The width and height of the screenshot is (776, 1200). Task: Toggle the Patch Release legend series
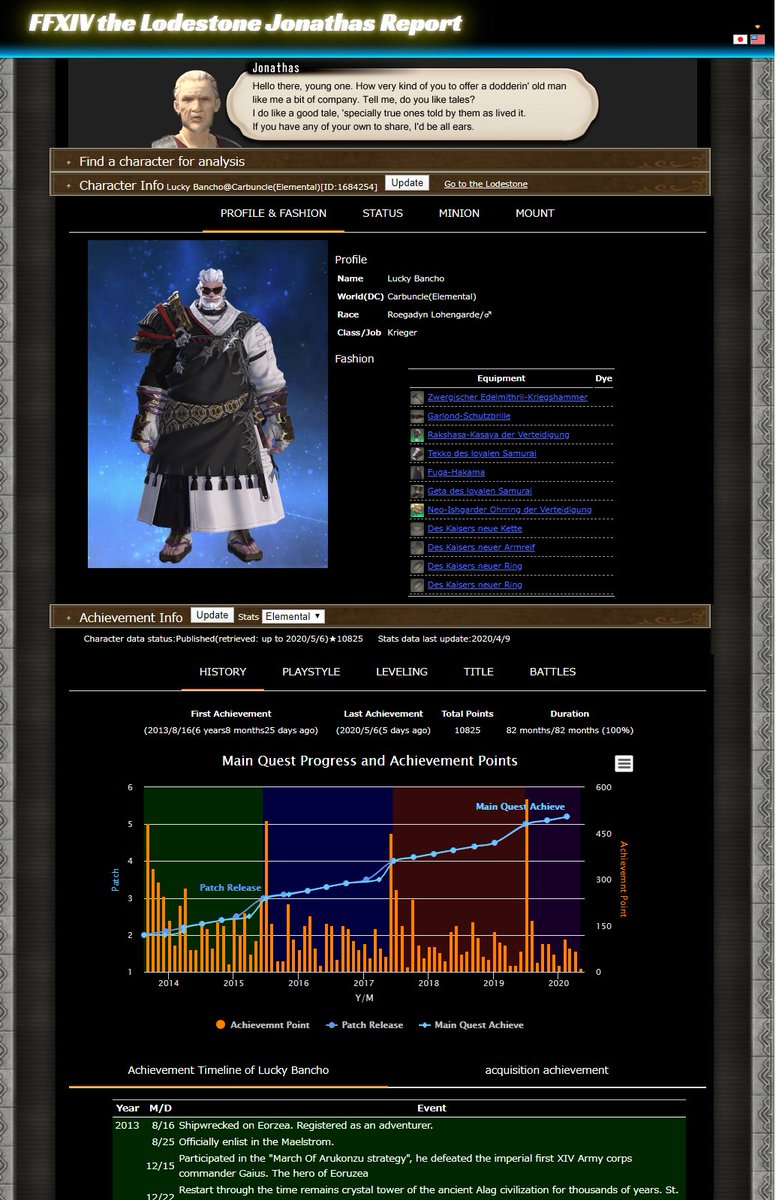[x=365, y=1025]
